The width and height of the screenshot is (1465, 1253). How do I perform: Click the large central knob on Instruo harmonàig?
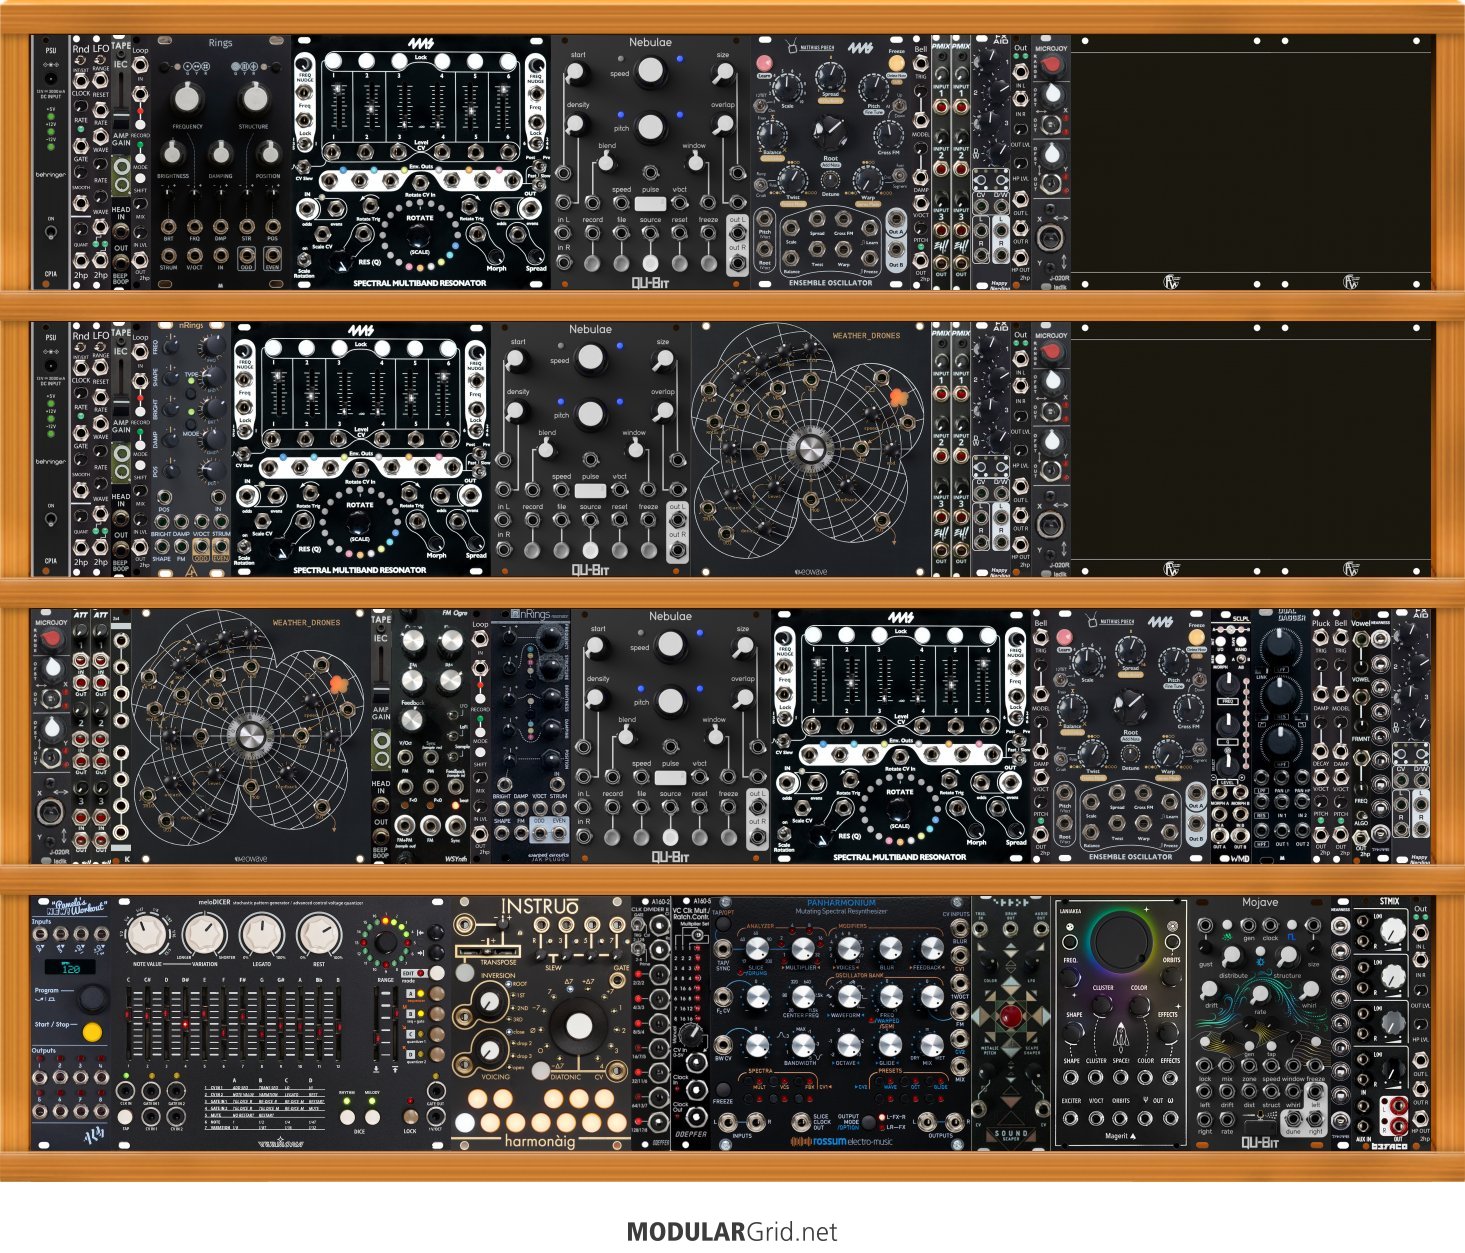(578, 1028)
